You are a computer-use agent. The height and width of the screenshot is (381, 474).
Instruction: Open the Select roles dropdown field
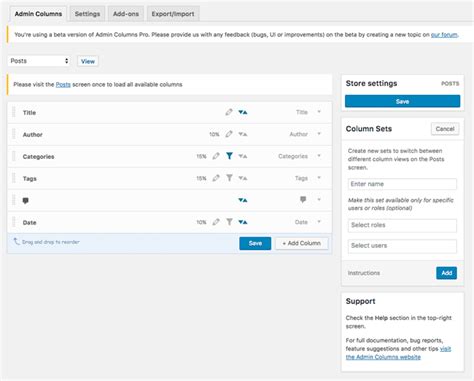click(x=402, y=225)
